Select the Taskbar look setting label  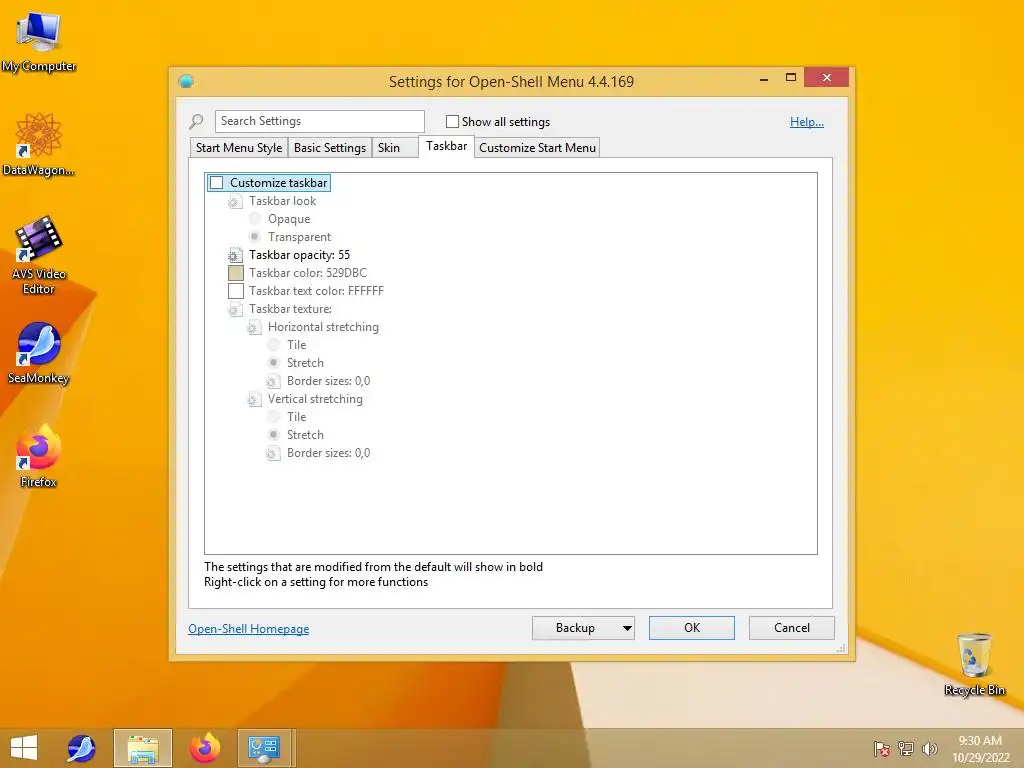282,201
